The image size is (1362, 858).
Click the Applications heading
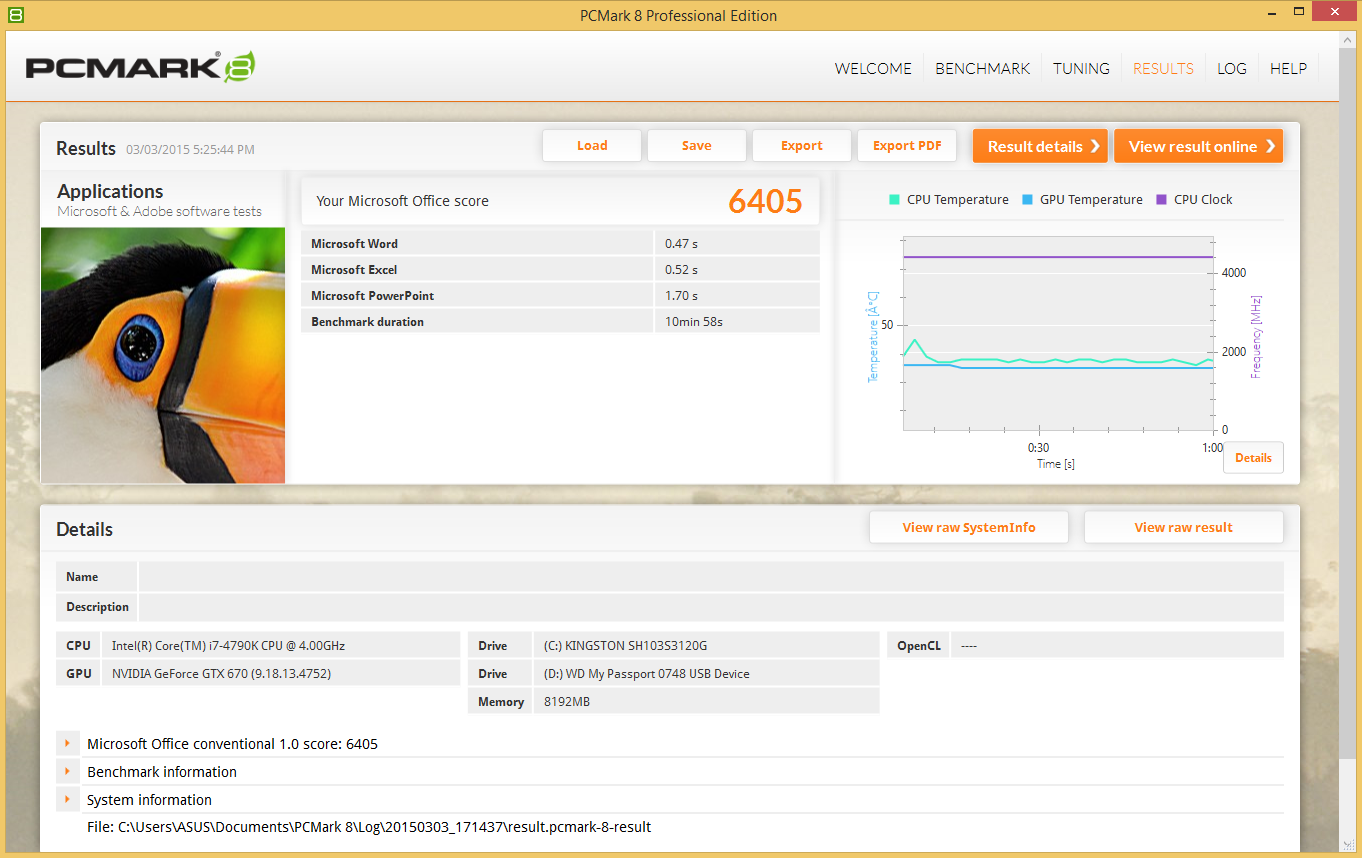(x=110, y=191)
